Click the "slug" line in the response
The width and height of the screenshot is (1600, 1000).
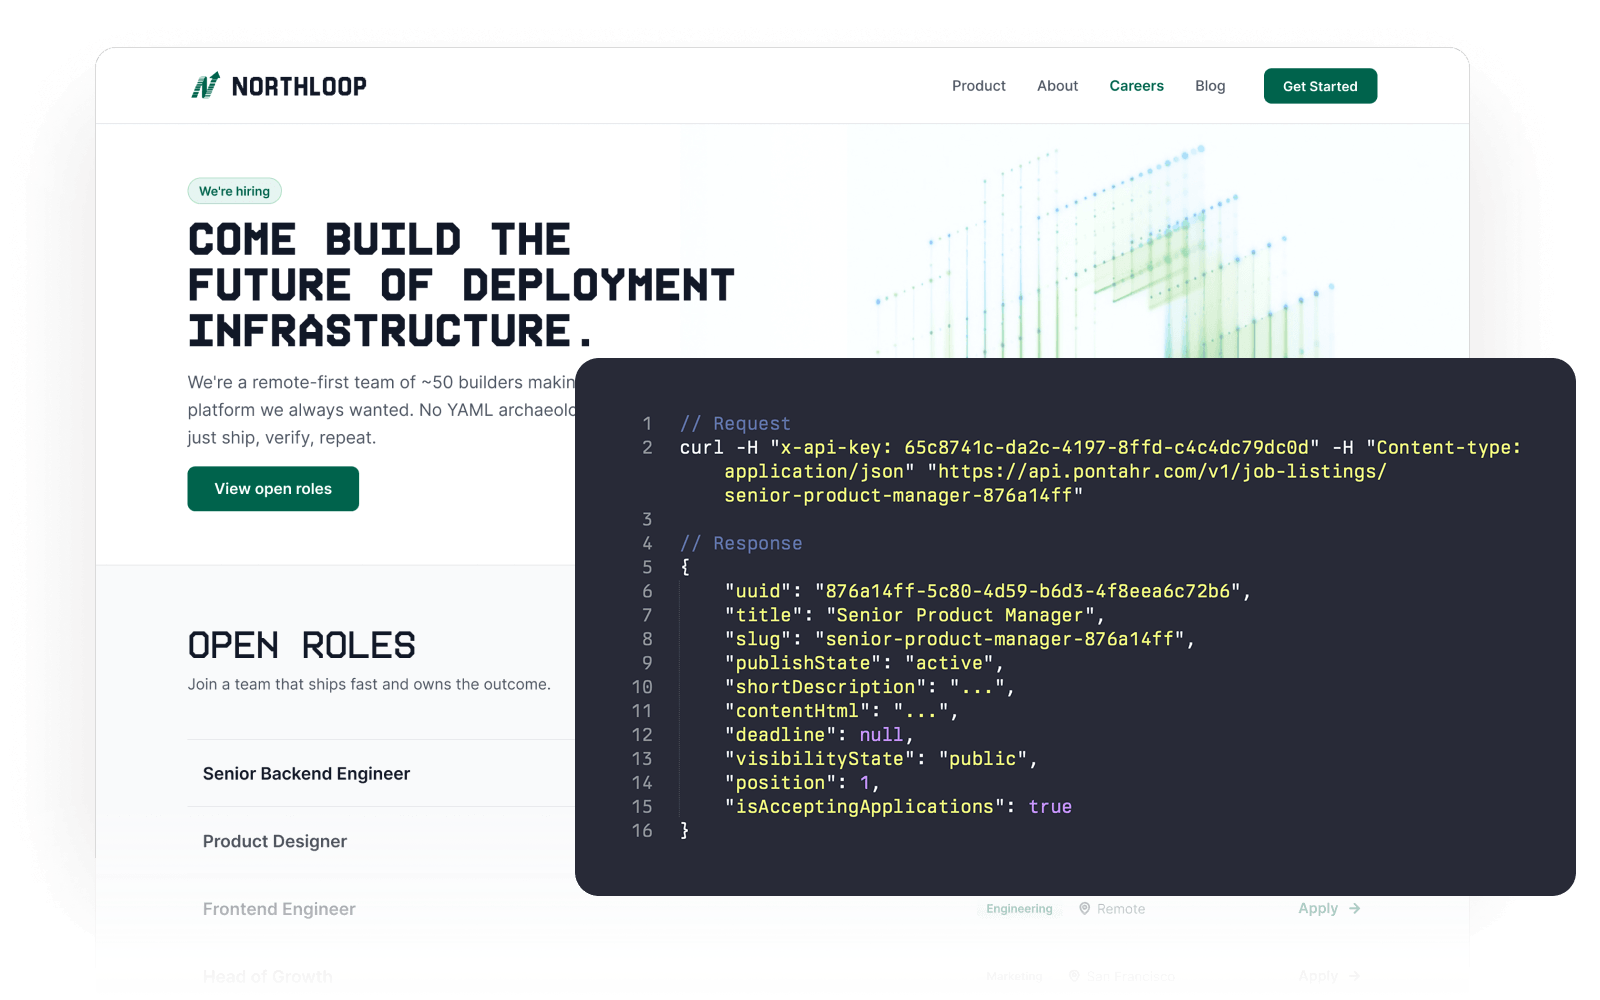(x=960, y=639)
